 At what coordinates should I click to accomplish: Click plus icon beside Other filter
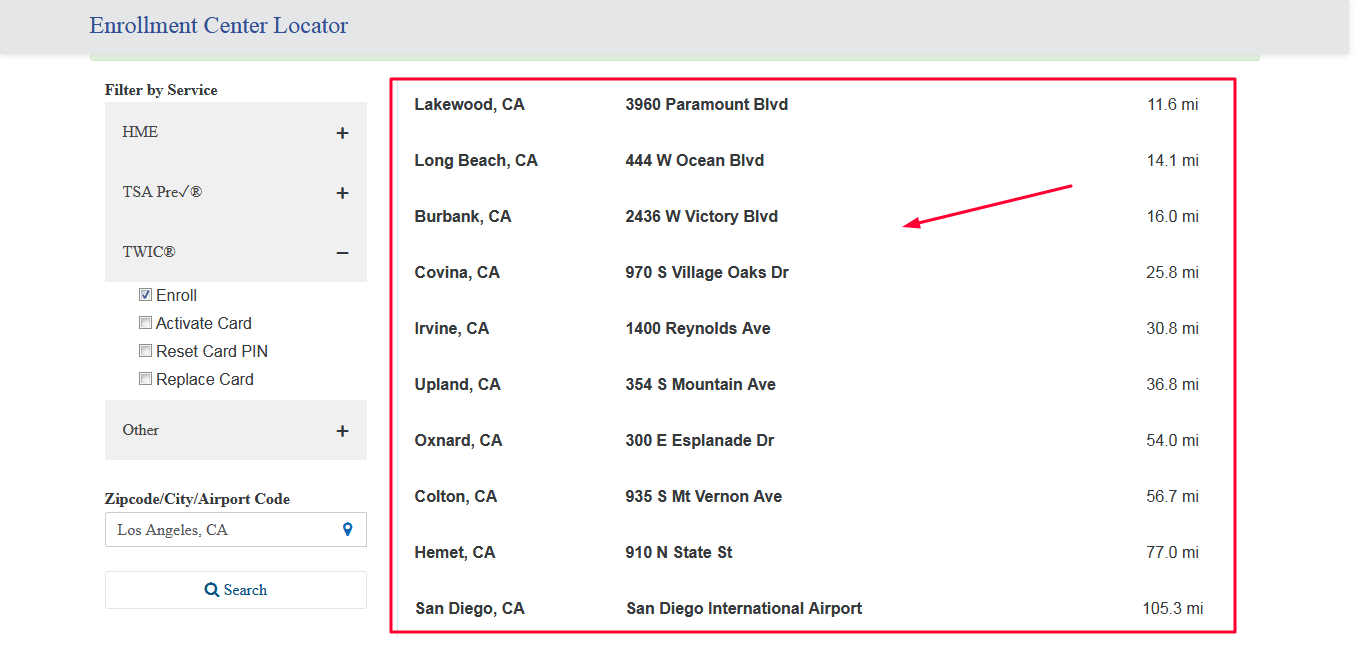[342, 431]
